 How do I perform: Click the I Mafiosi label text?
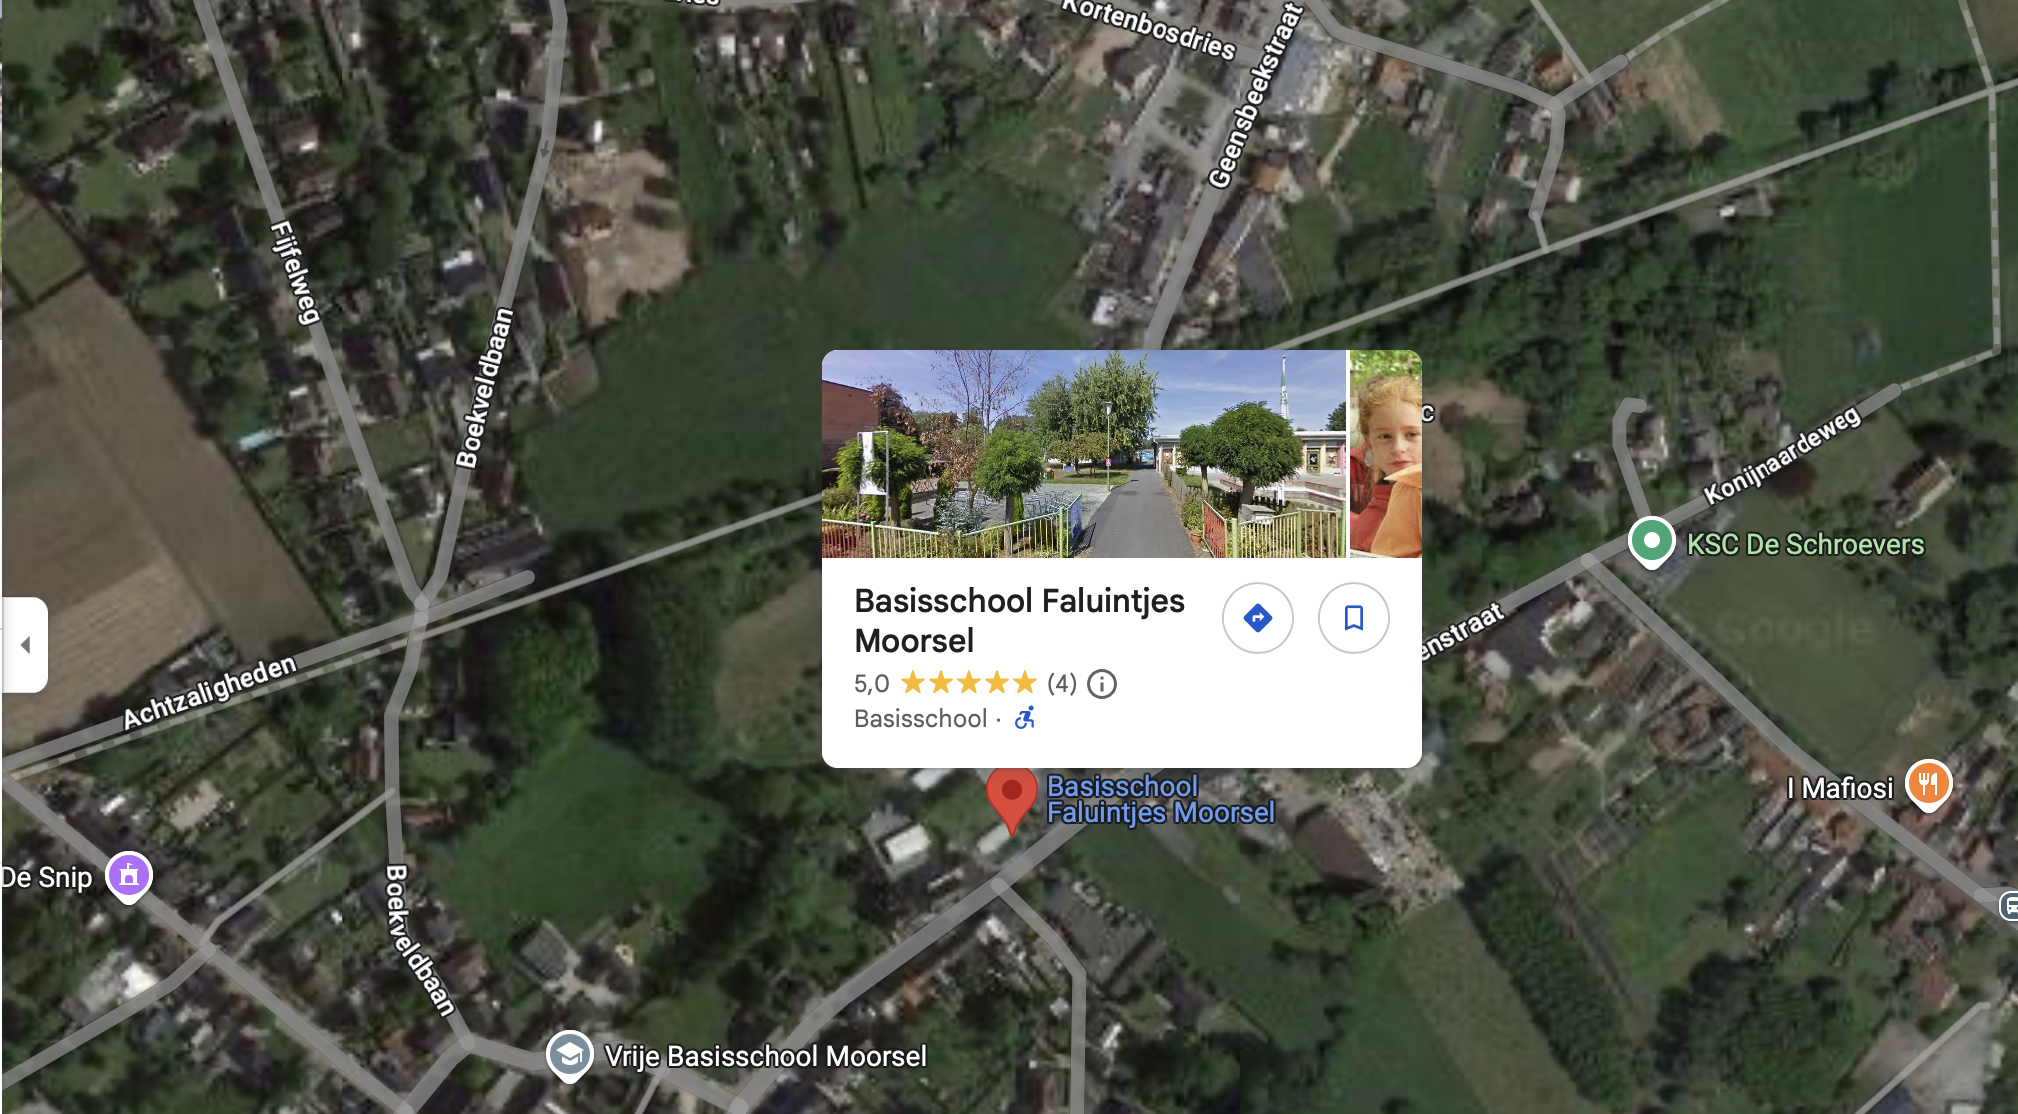point(1840,788)
